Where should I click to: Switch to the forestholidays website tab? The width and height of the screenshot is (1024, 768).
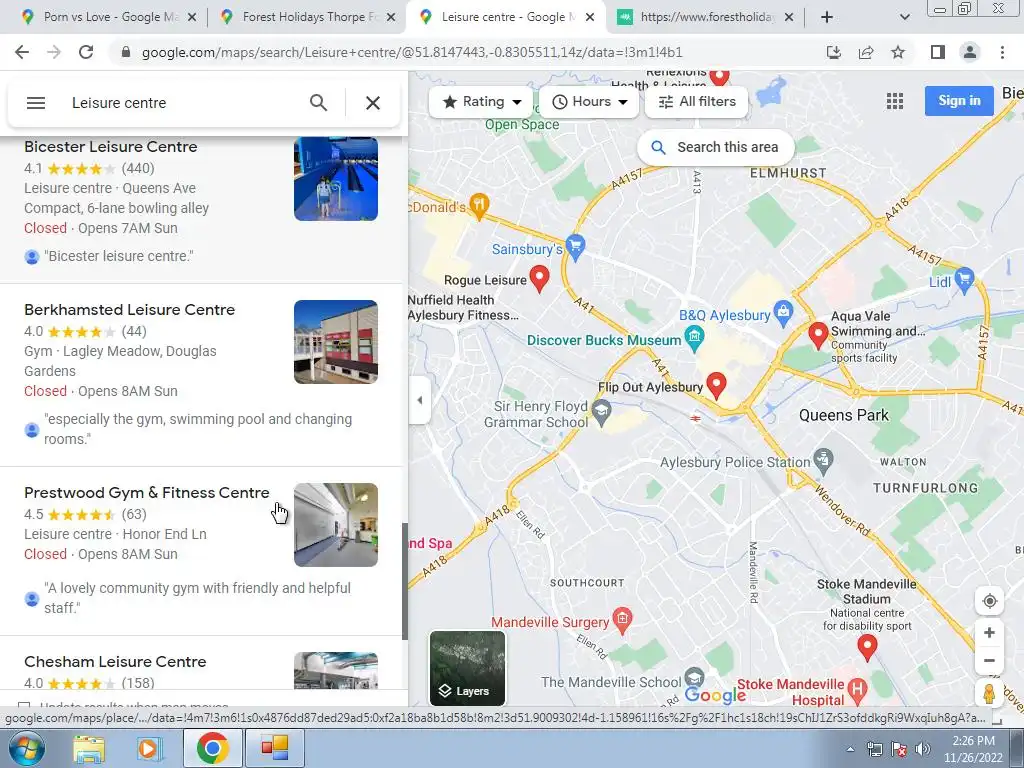(x=705, y=17)
